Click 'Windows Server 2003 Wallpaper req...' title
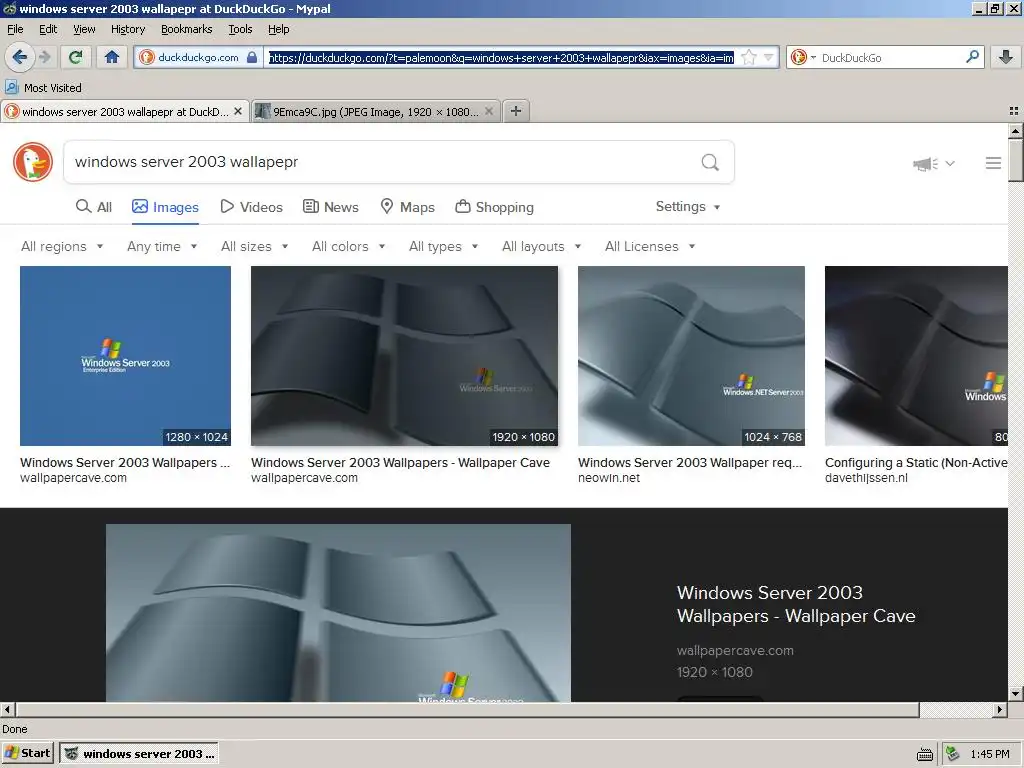Viewport: 1024px width, 768px height. tap(690, 462)
